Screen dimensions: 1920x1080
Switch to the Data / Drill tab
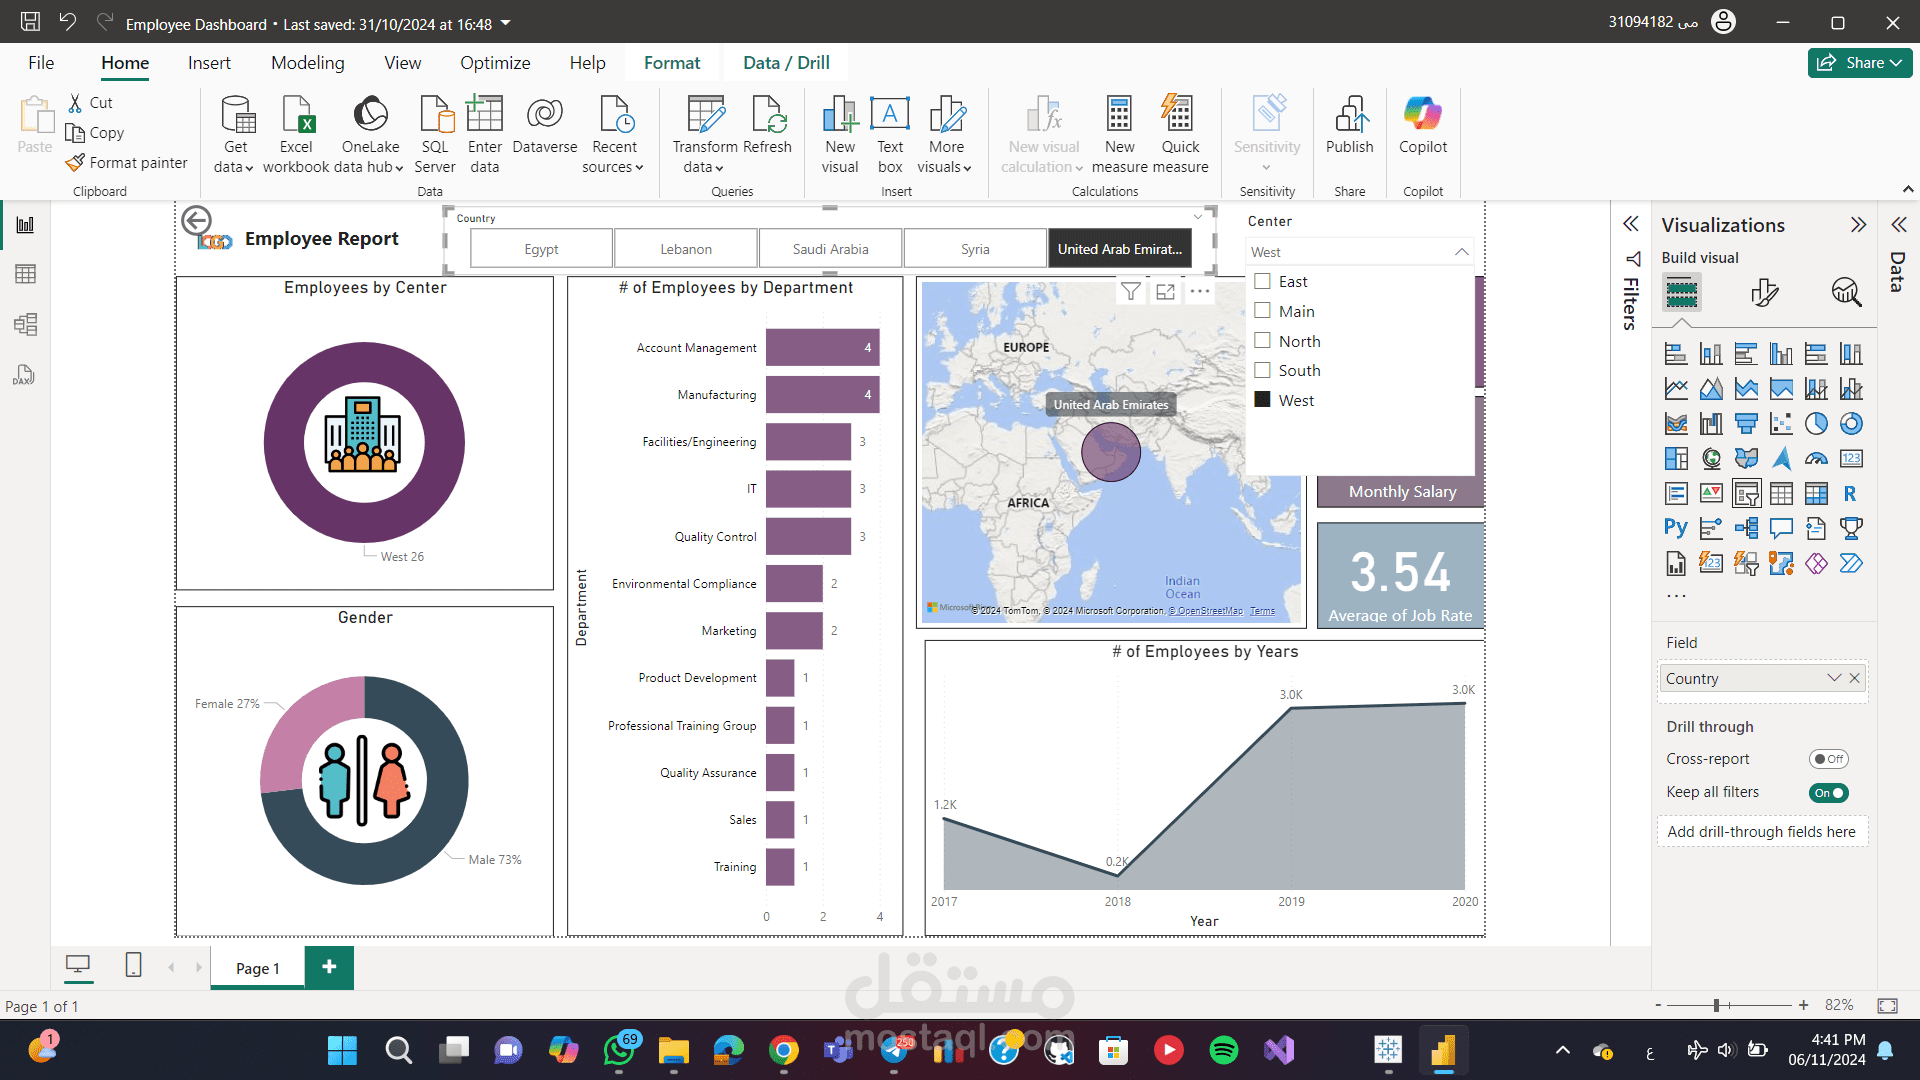coord(786,63)
